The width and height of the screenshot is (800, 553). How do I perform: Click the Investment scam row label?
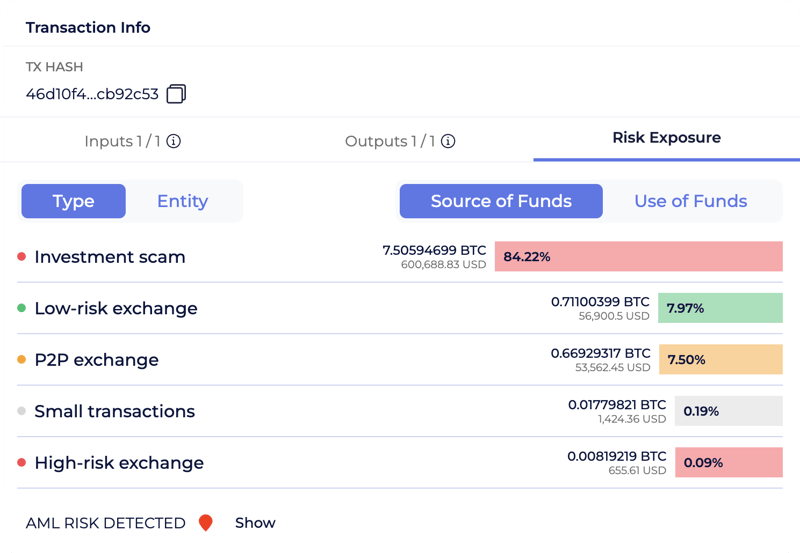click(110, 257)
